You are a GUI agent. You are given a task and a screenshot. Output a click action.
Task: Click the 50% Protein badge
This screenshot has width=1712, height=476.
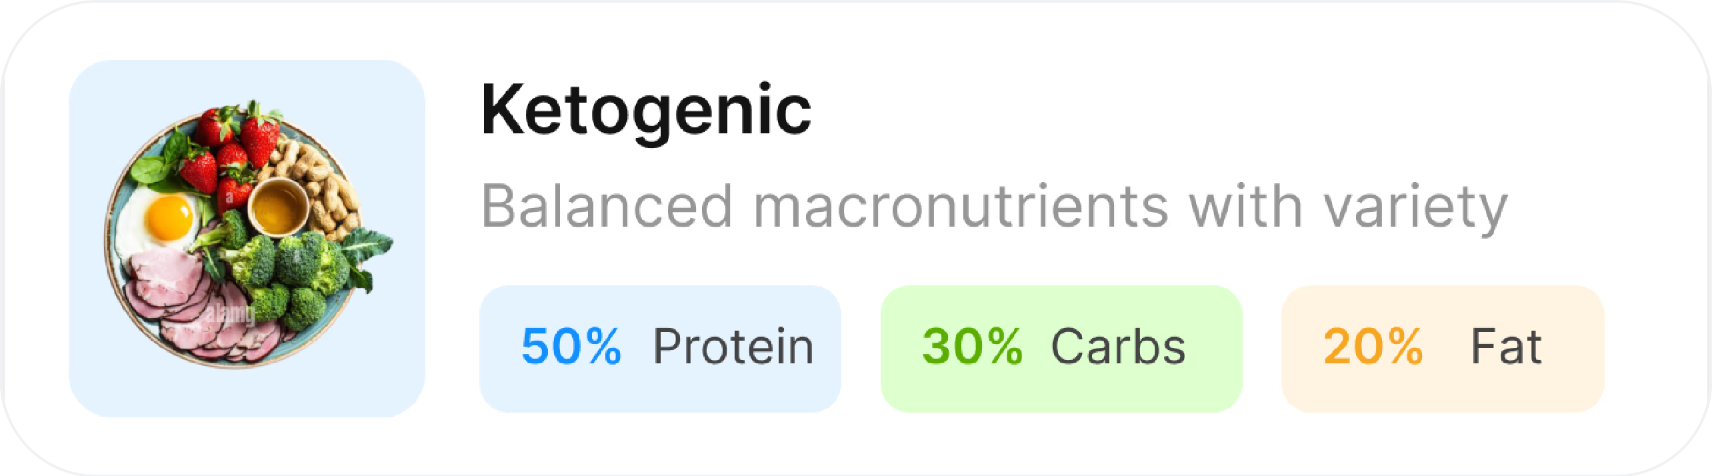[x=660, y=348]
